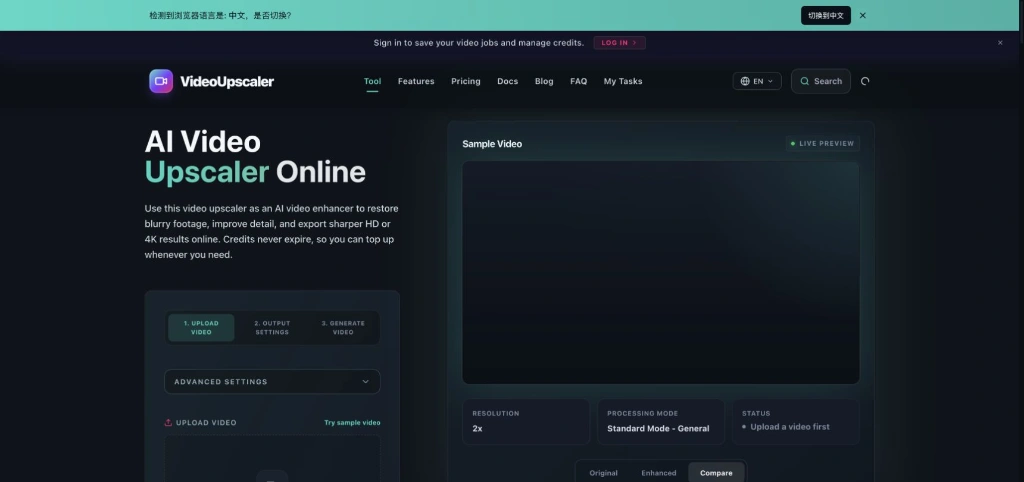
Task: Click the globe language icon
Action: [744, 82]
